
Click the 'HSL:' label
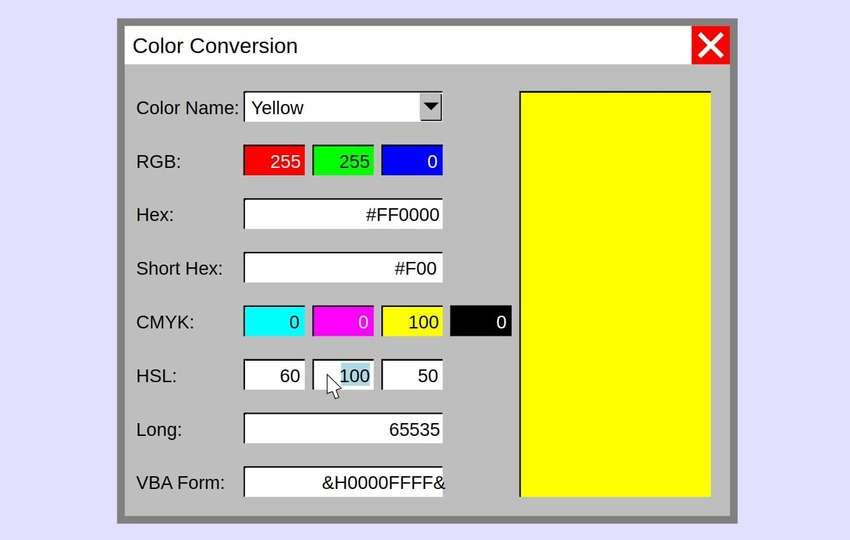(156, 376)
